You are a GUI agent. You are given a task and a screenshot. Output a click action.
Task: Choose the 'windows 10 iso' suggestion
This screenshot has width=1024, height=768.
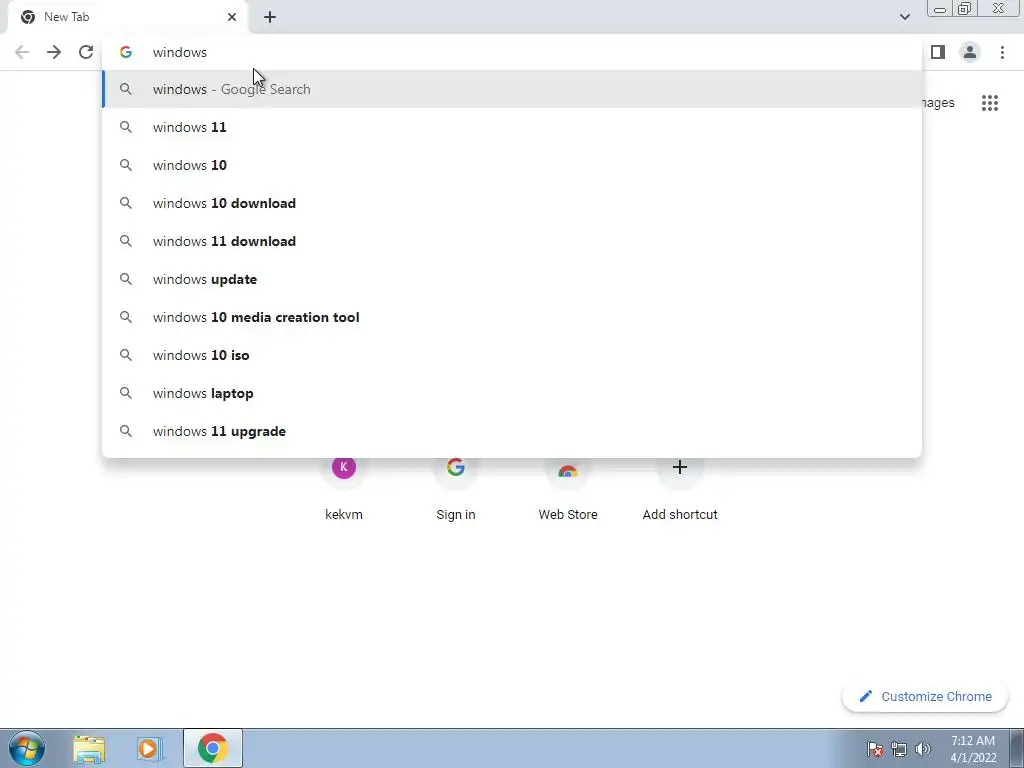512,355
